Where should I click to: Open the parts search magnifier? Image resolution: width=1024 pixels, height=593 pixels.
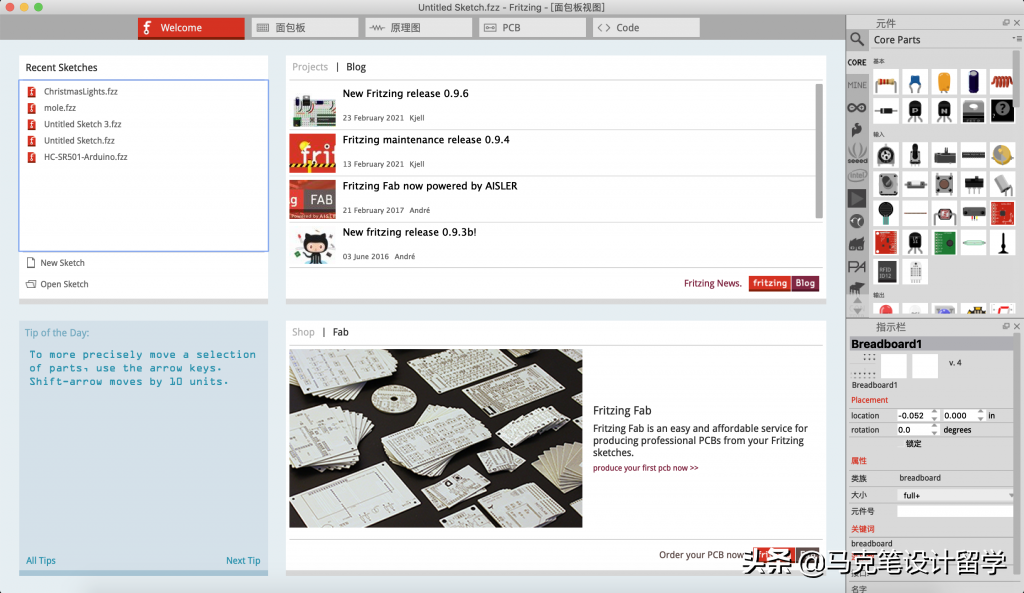(x=857, y=39)
